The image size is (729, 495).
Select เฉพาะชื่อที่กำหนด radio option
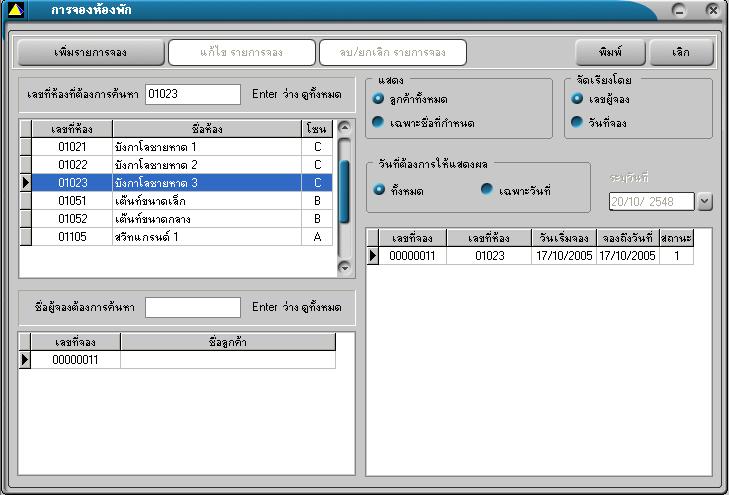point(378,122)
